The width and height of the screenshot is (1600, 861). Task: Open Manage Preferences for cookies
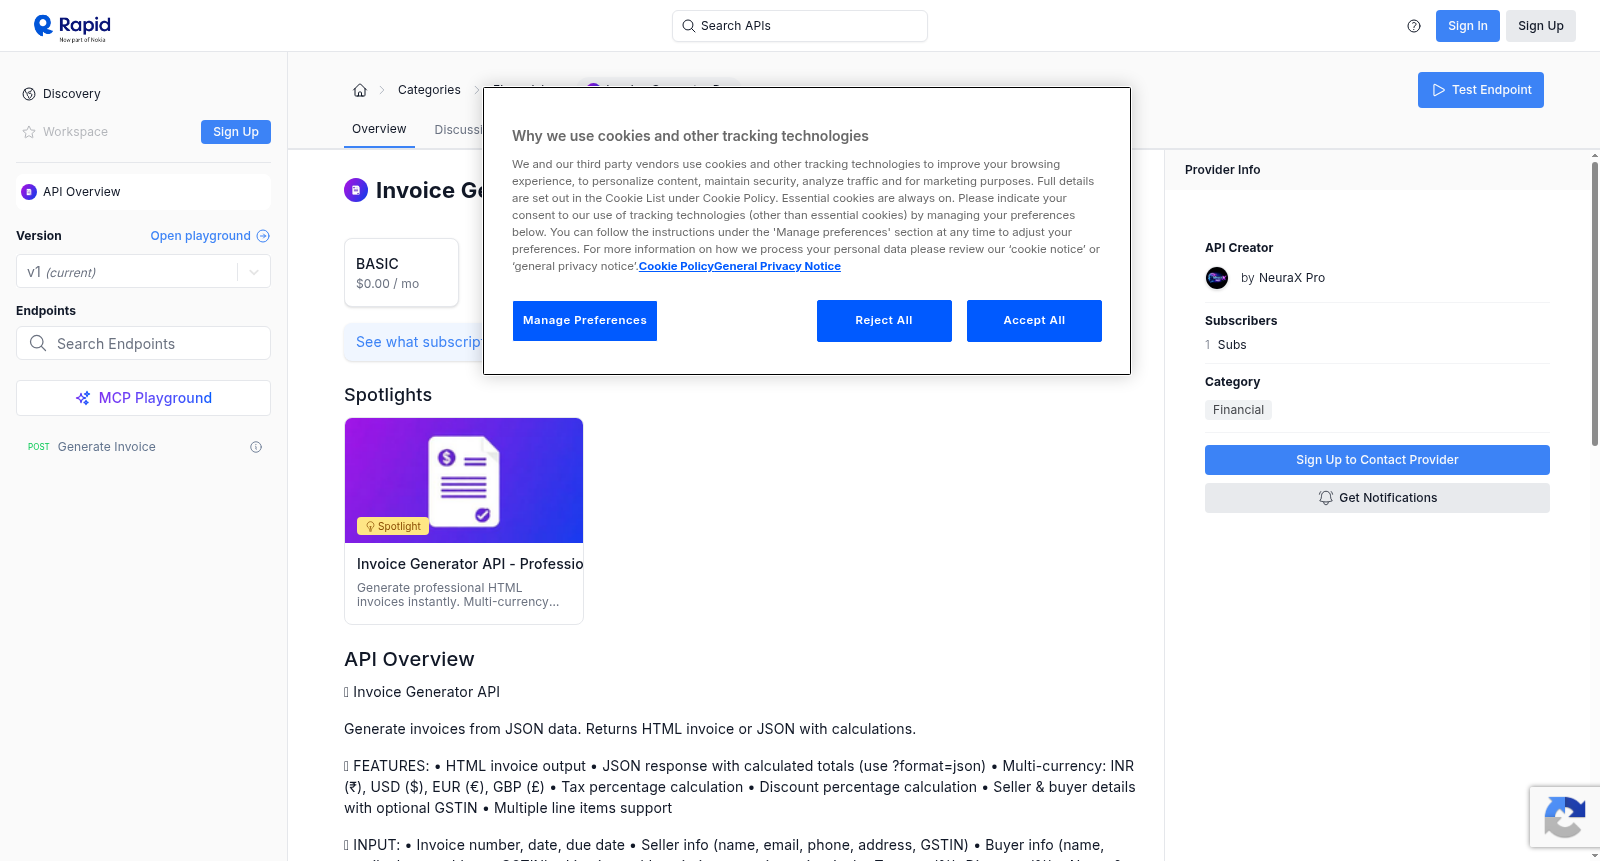(x=585, y=321)
